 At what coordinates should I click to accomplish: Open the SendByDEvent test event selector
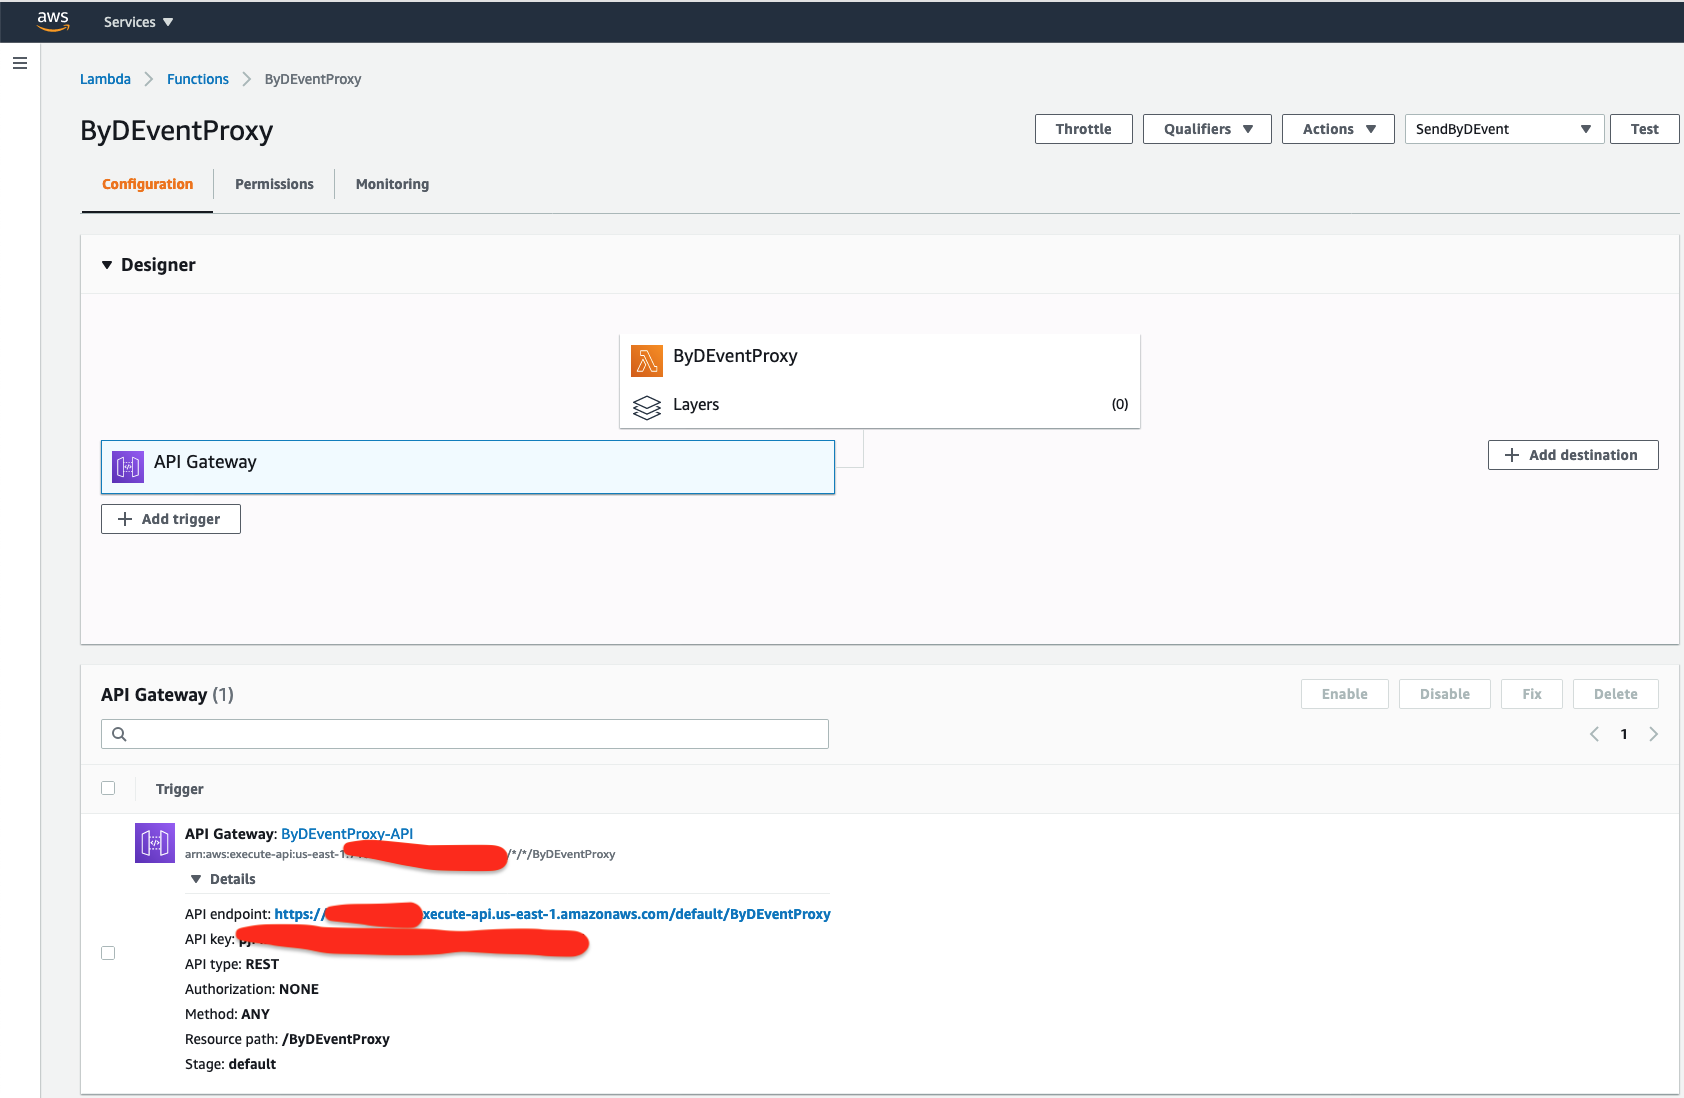1504,129
